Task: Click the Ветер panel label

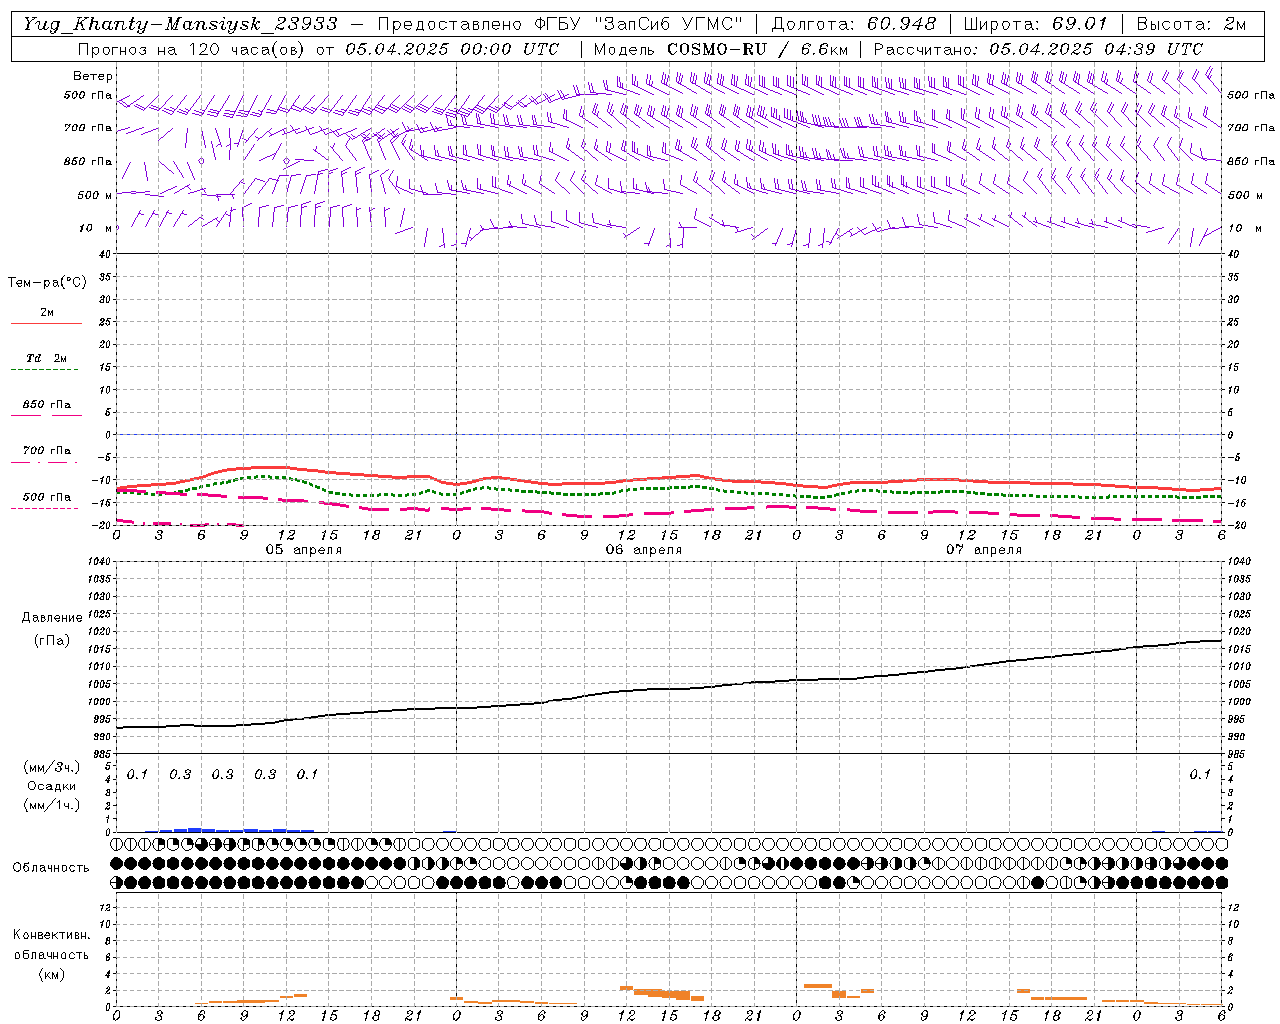Action: coord(93,76)
